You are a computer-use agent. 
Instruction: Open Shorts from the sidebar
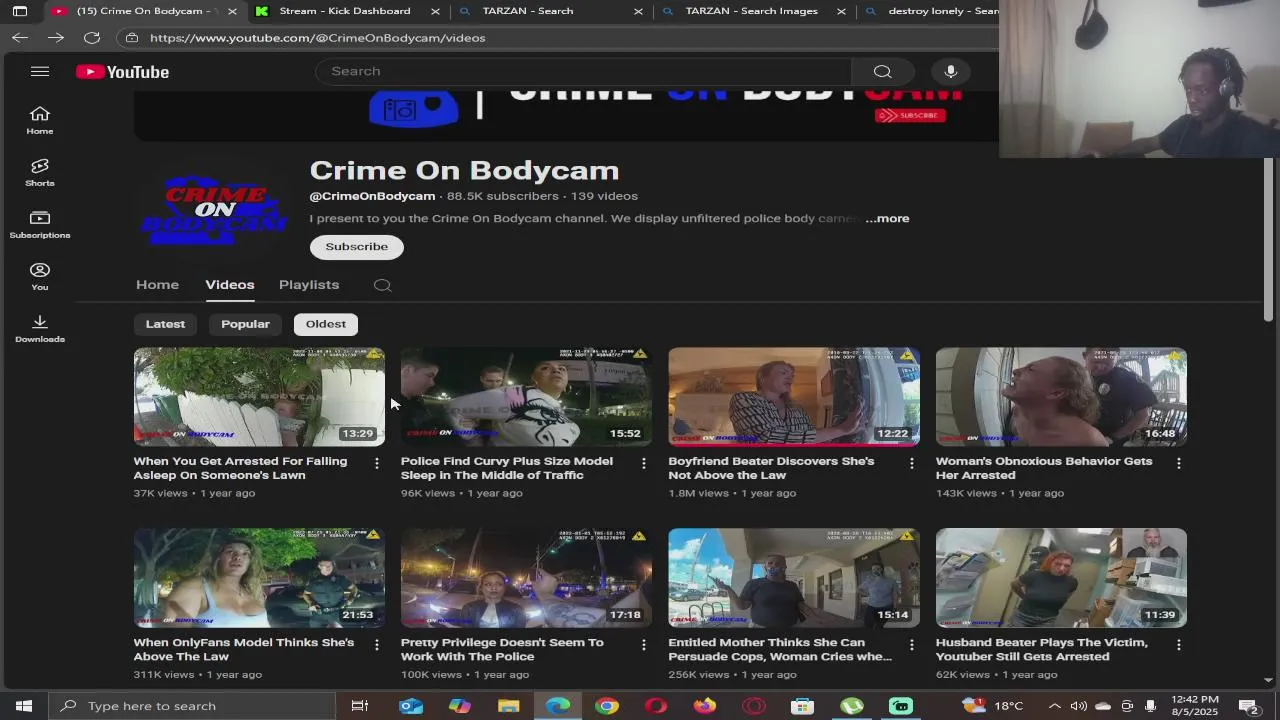[x=40, y=172]
